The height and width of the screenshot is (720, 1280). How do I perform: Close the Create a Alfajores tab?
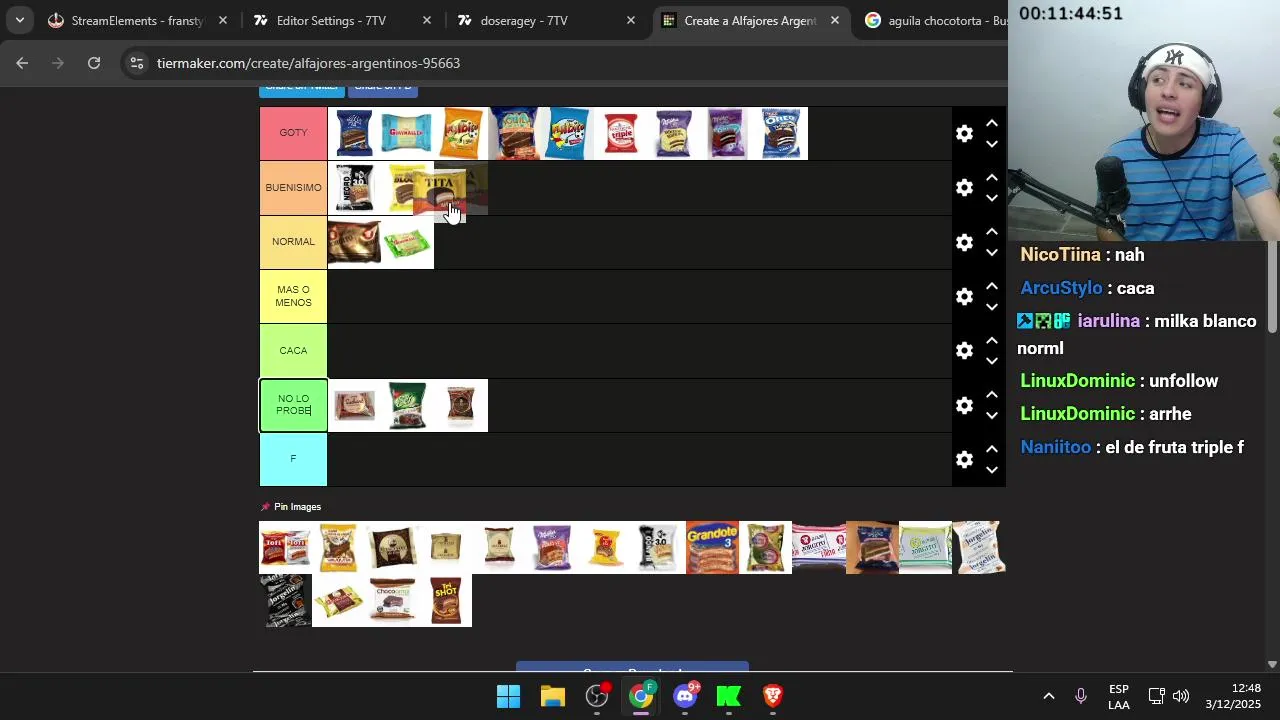[x=835, y=20]
